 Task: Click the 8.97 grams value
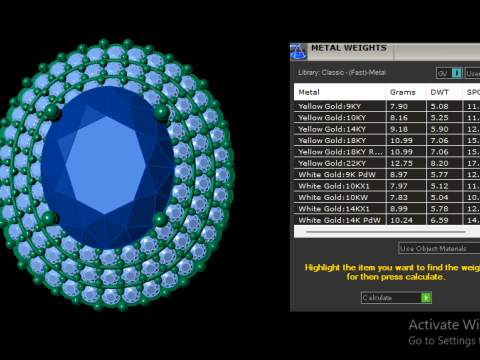click(399, 175)
